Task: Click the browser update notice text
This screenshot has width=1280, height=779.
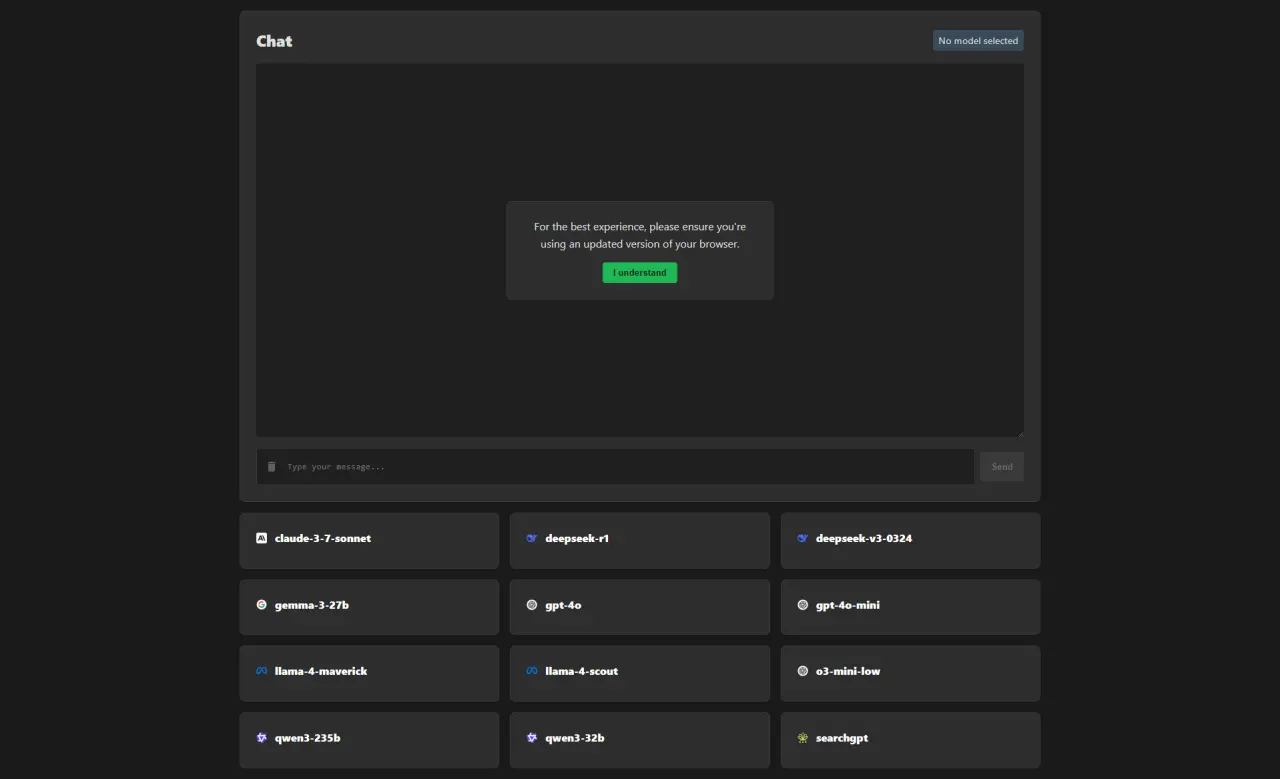Action: pyautogui.click(x=640, y=236)
